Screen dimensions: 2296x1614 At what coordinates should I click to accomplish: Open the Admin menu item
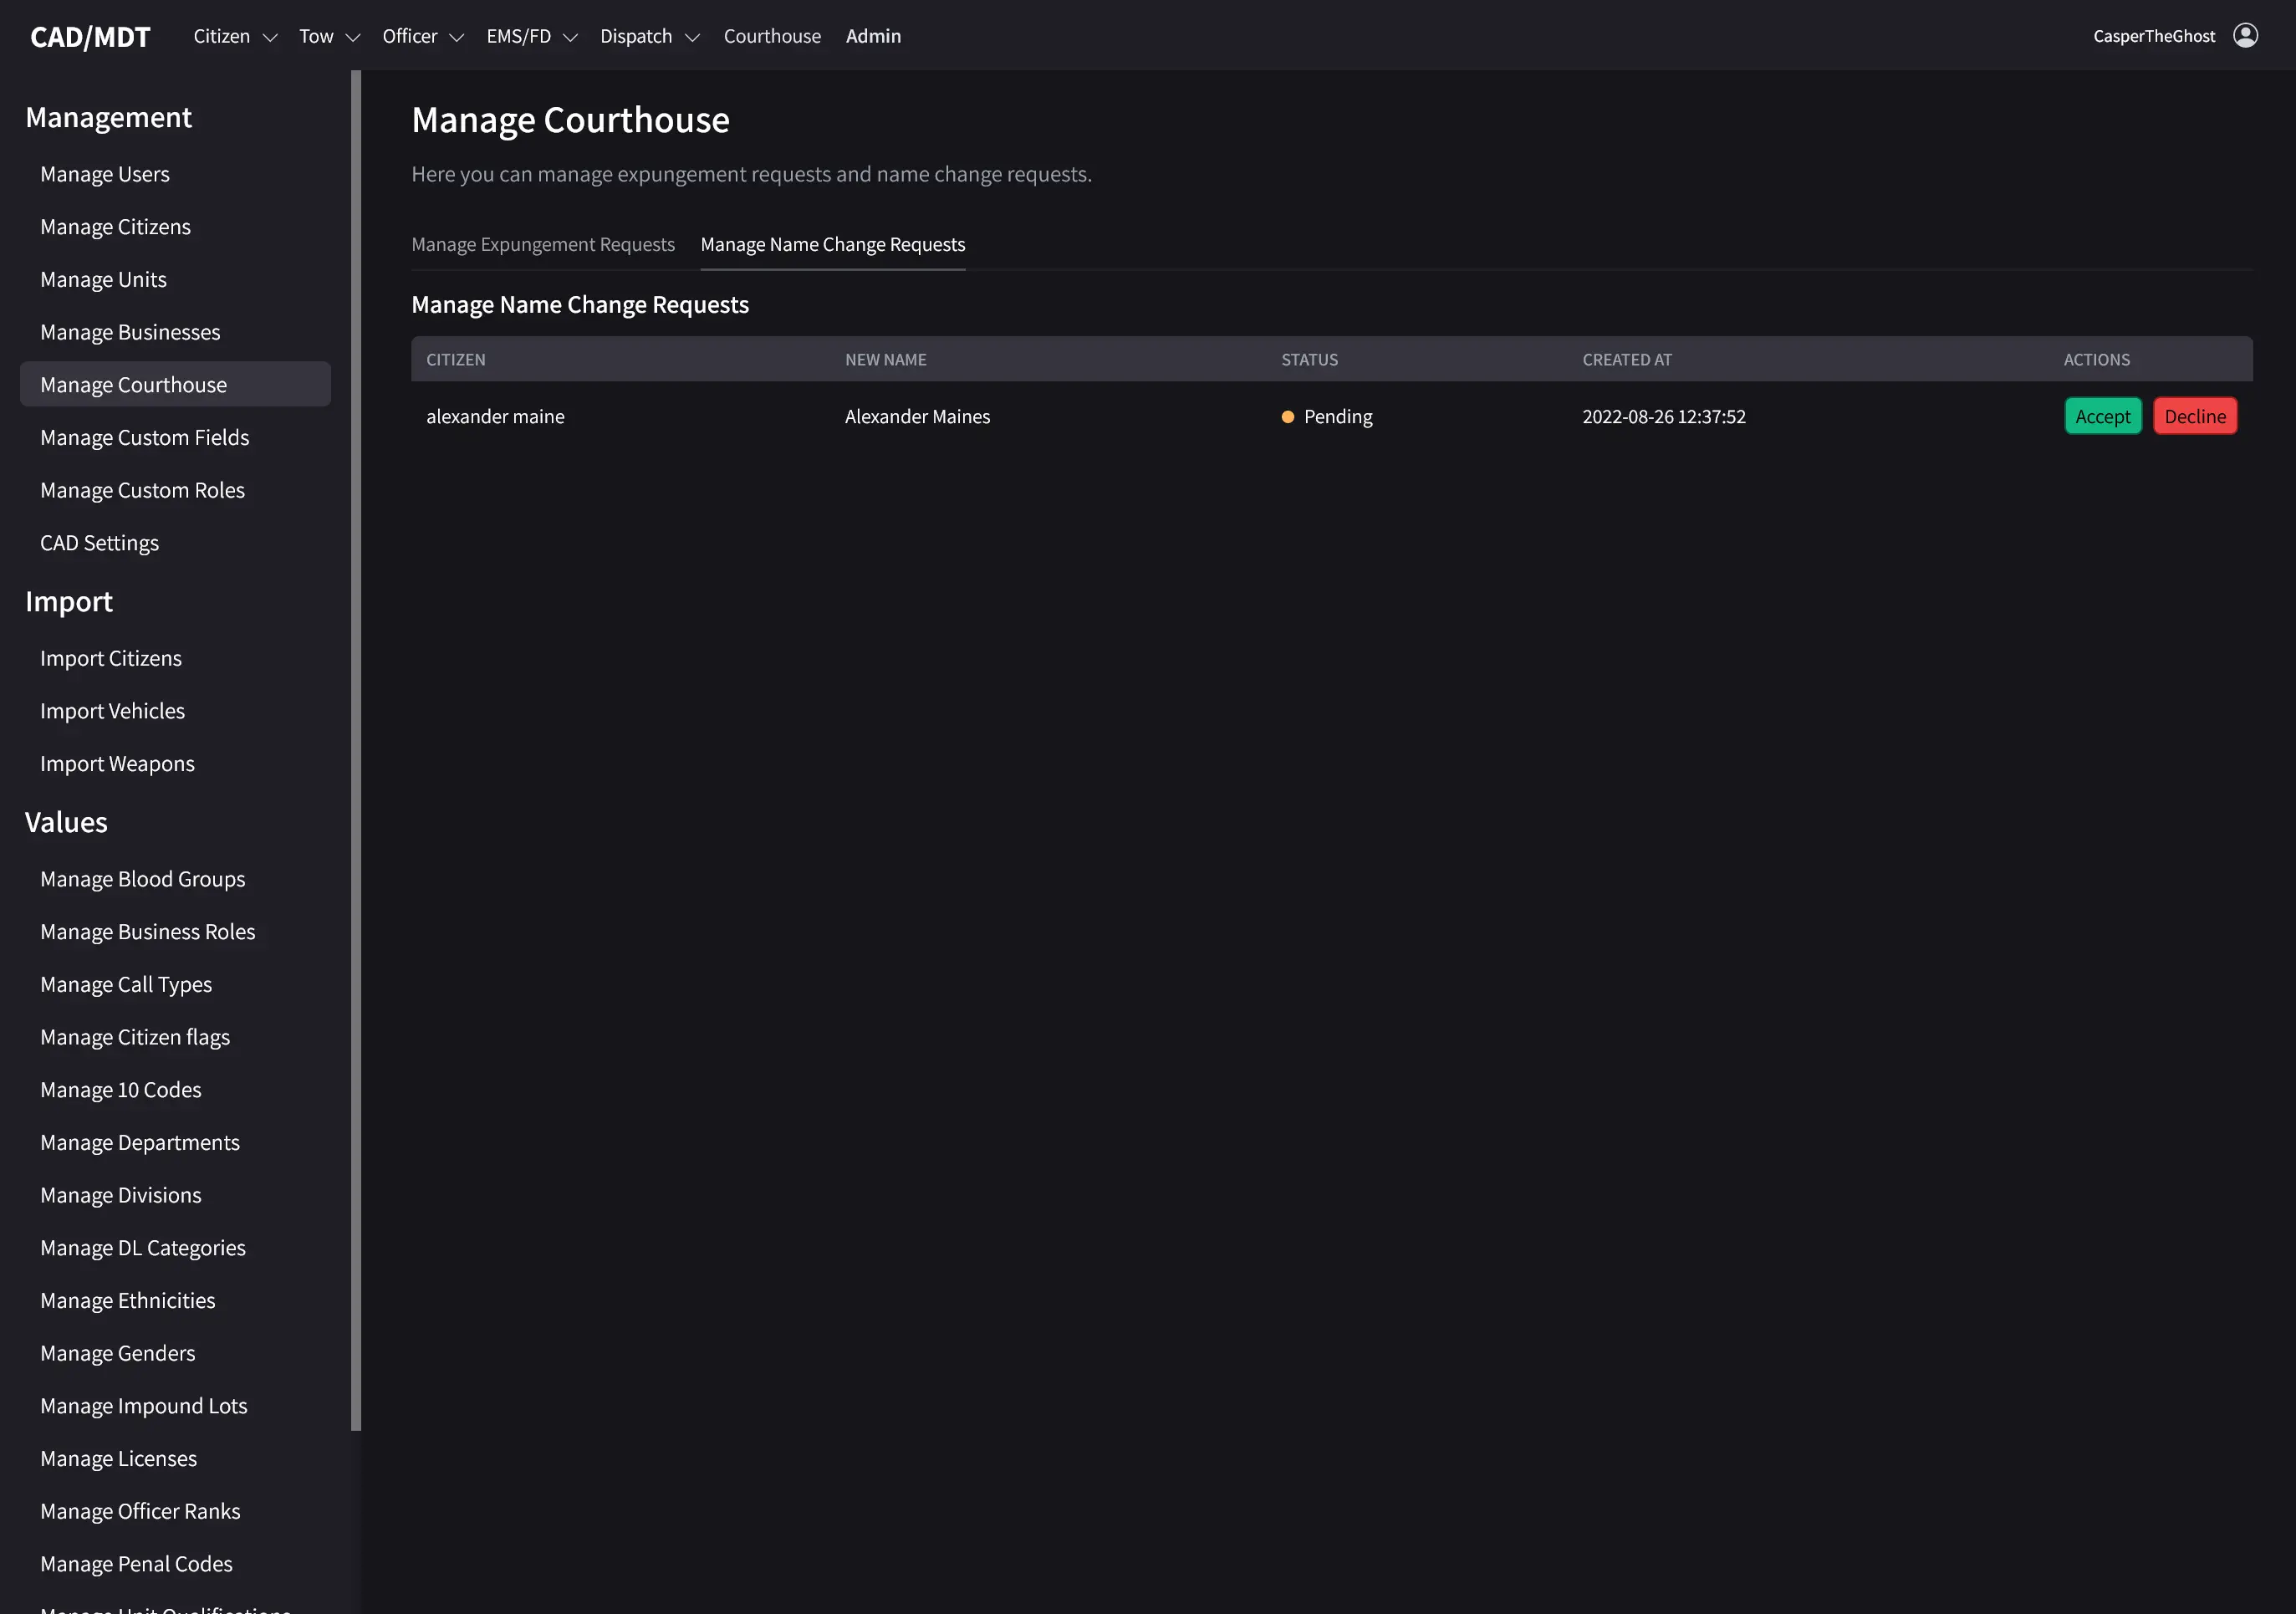point(873,36)
